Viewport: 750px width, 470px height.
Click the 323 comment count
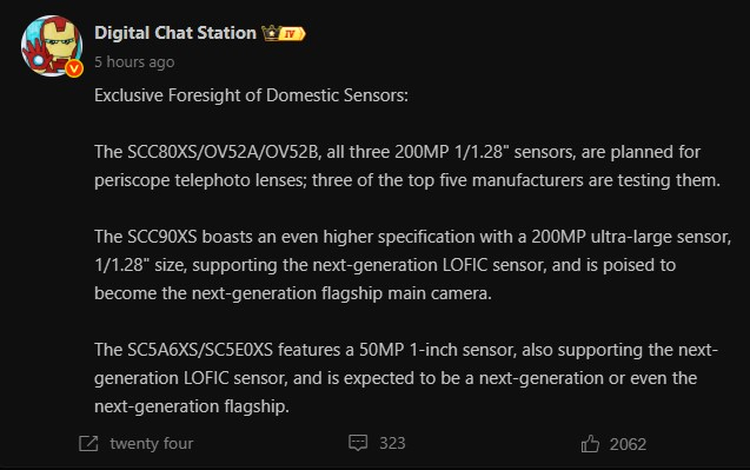point(392,443)
